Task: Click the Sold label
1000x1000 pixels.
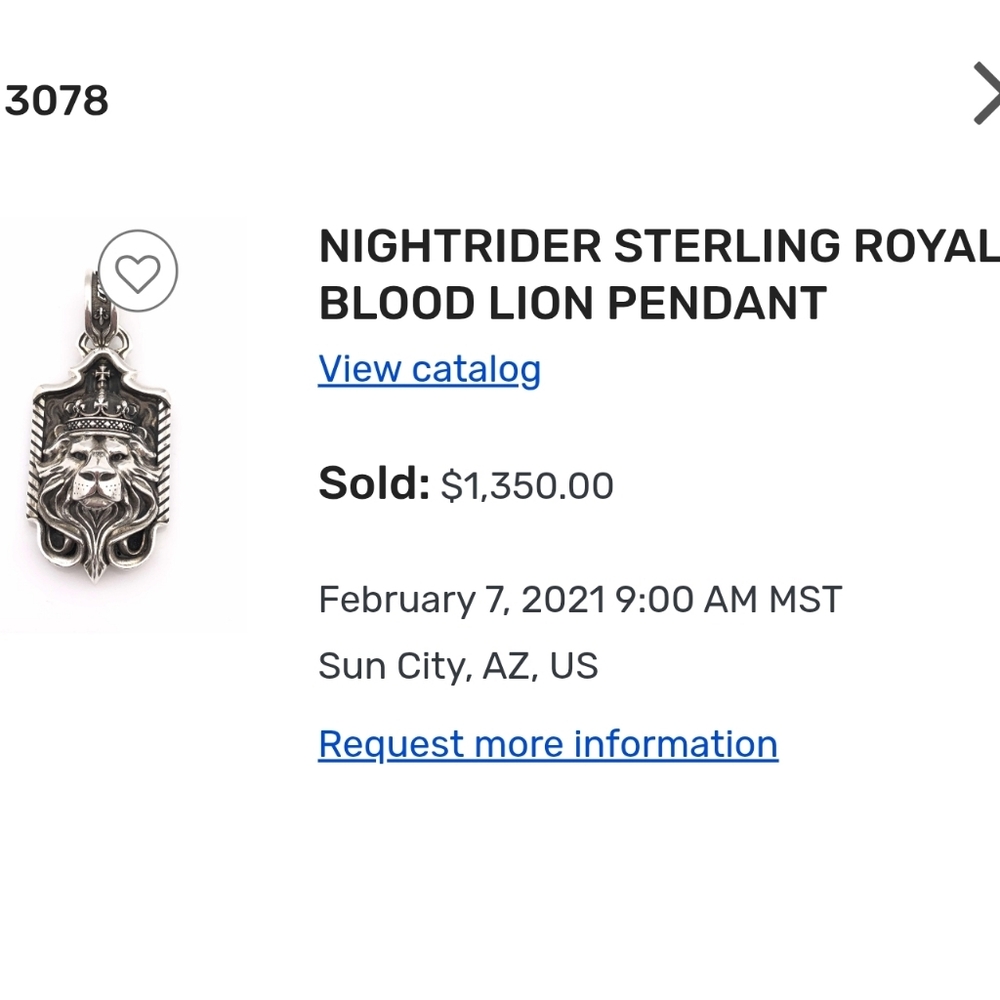Action: [x=372, y=484]
